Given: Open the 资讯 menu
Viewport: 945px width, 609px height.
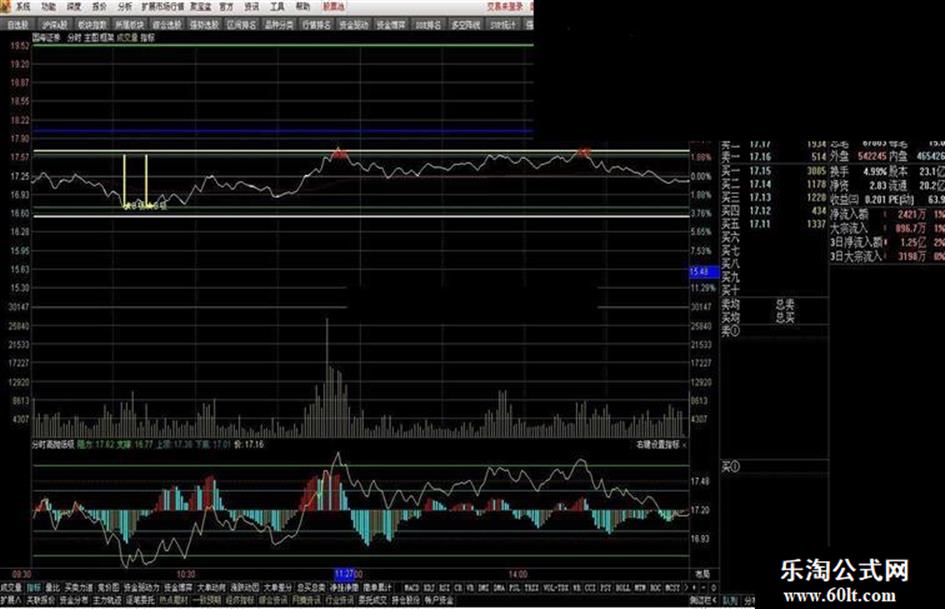Looking at the screenshot, I should tap(251, 7).
